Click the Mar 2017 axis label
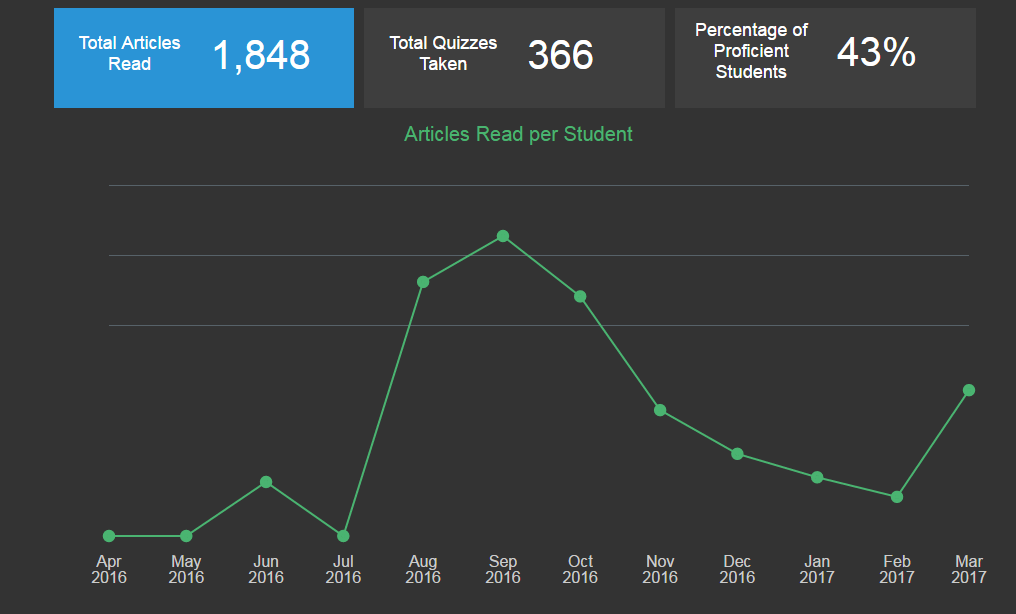The image size is (1016, 614). click(x=969, y=569)
